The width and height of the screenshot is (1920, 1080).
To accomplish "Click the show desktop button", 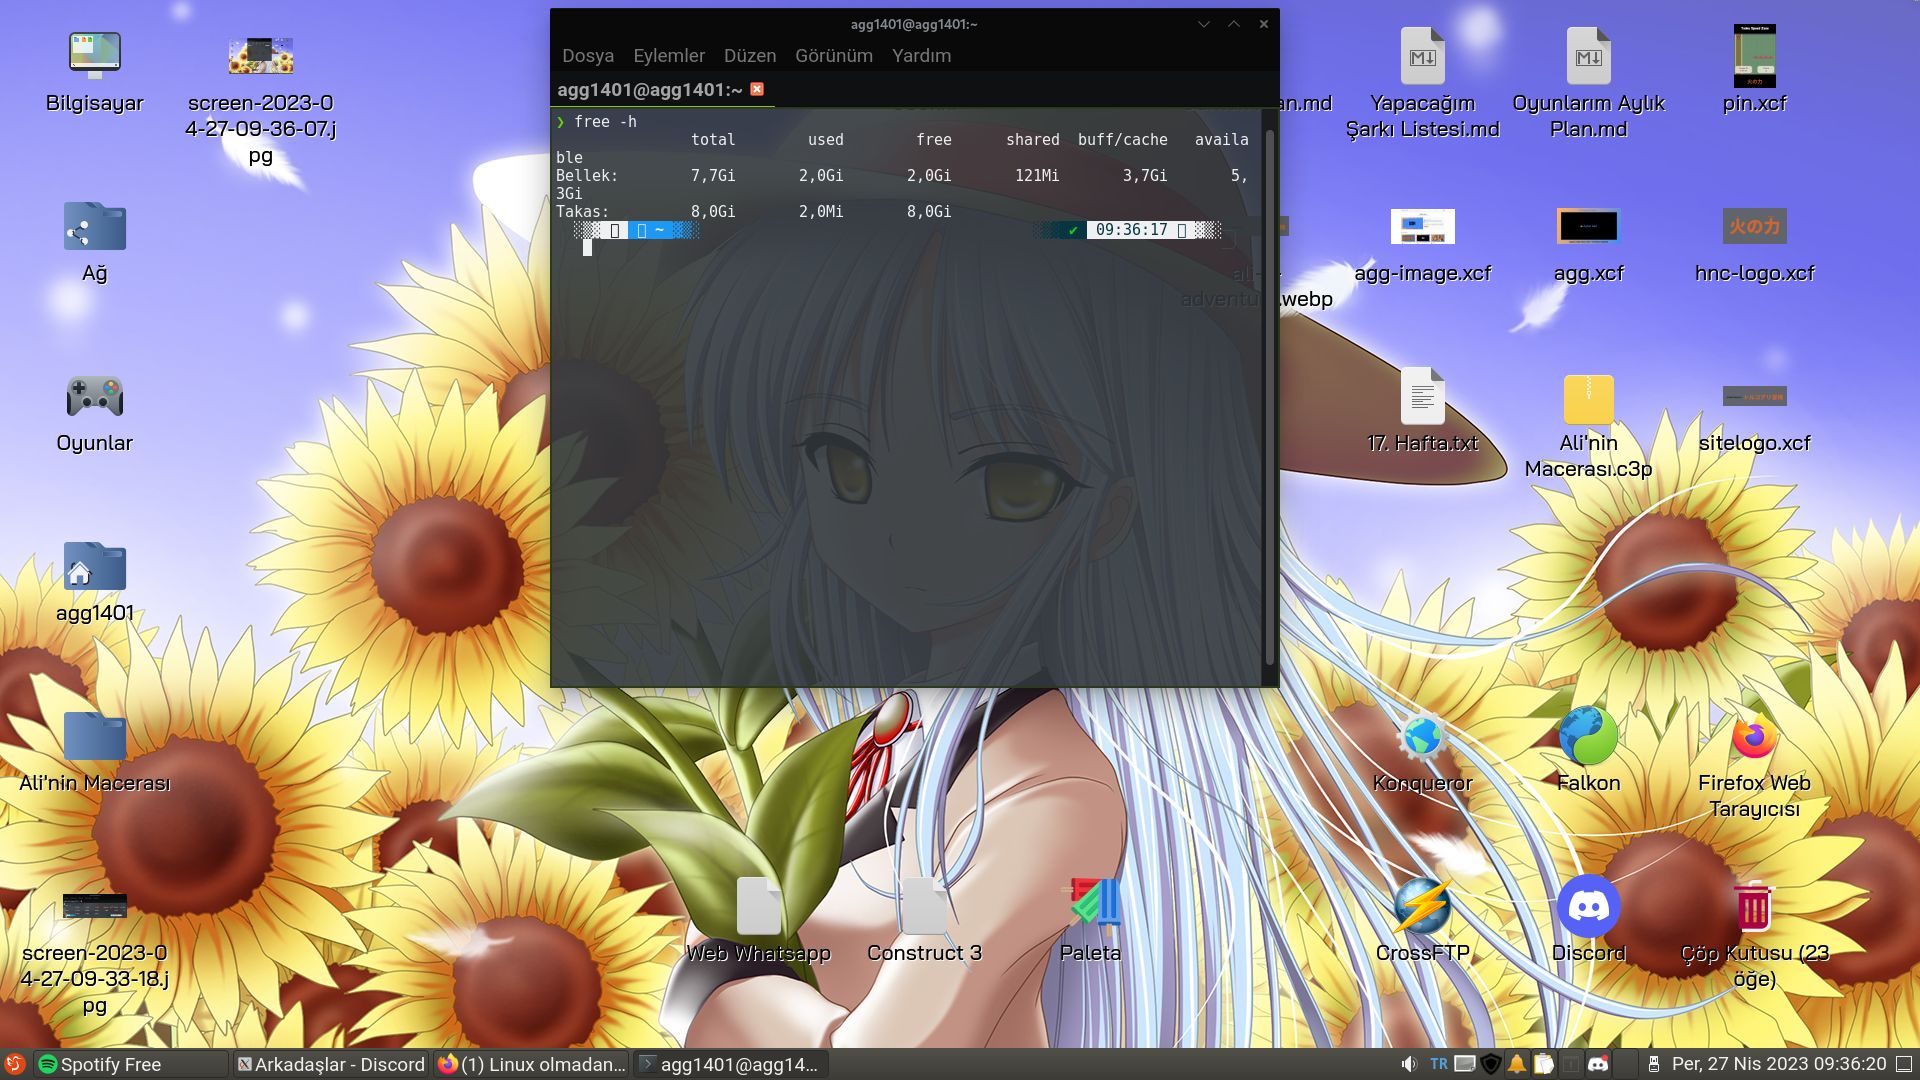I will tap(1904, 1064).
